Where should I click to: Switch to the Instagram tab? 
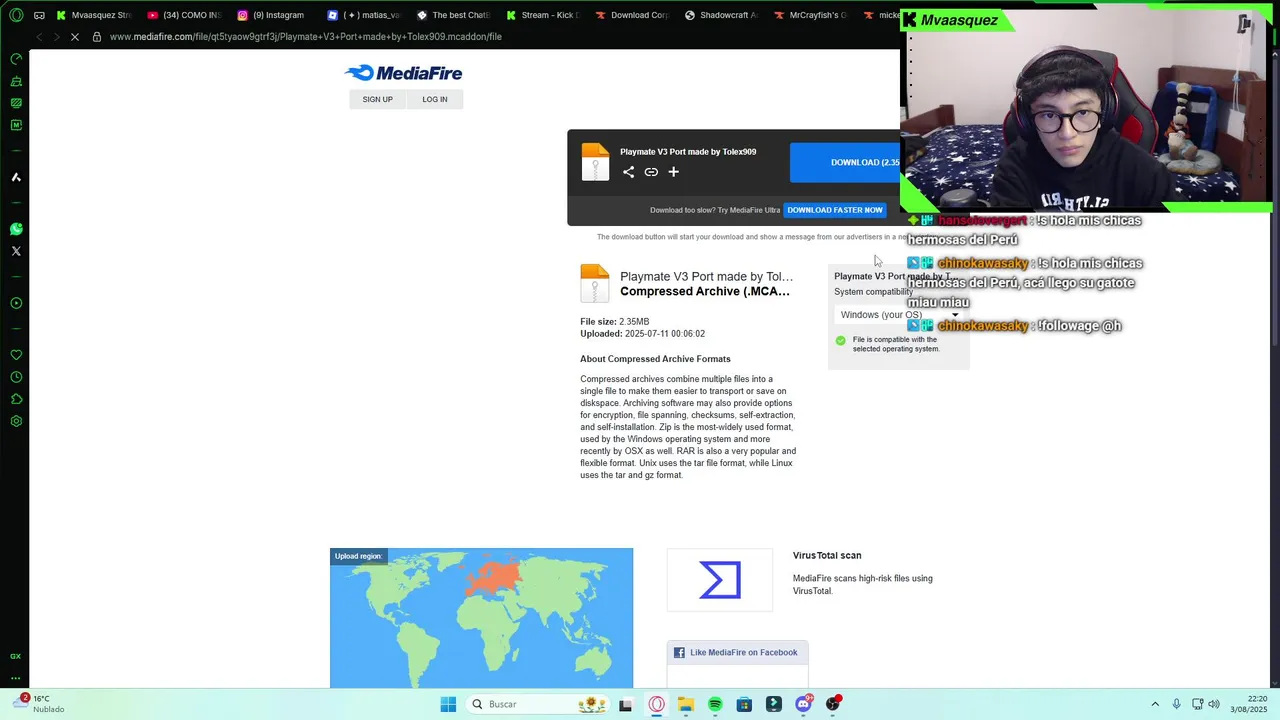273,15
